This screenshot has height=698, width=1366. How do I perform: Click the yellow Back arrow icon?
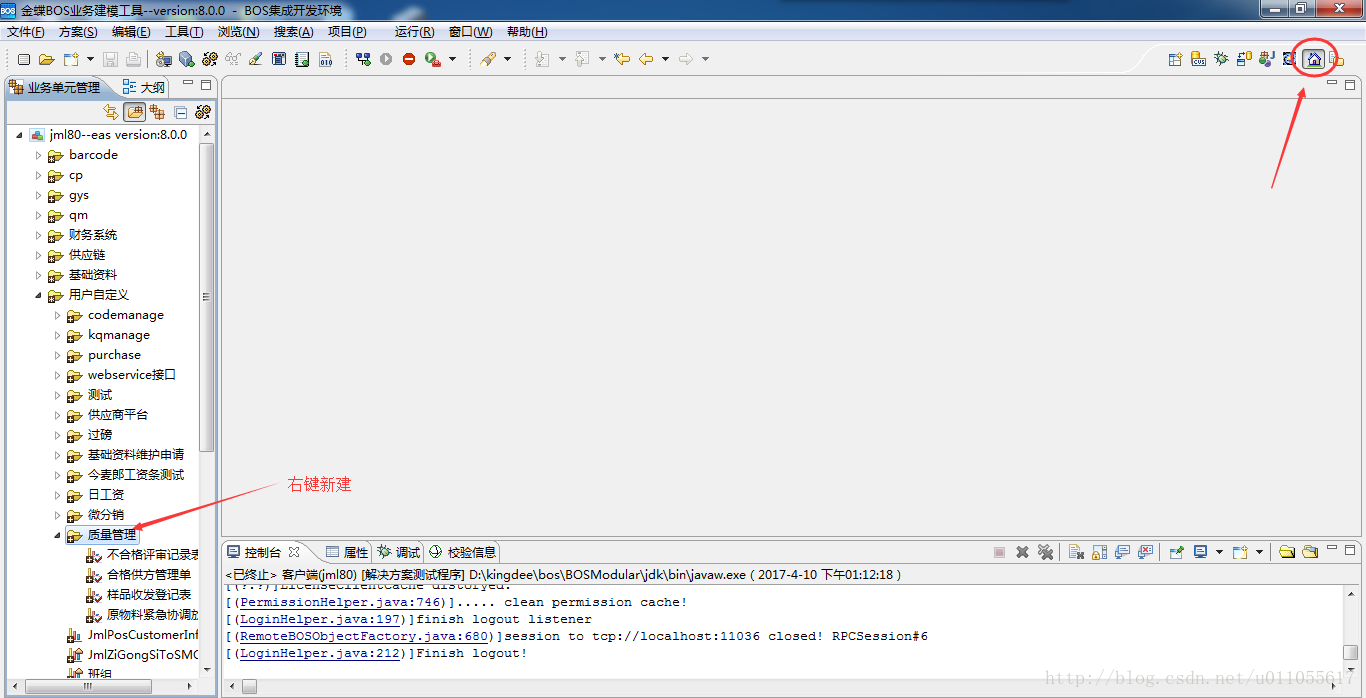(646, 60)
